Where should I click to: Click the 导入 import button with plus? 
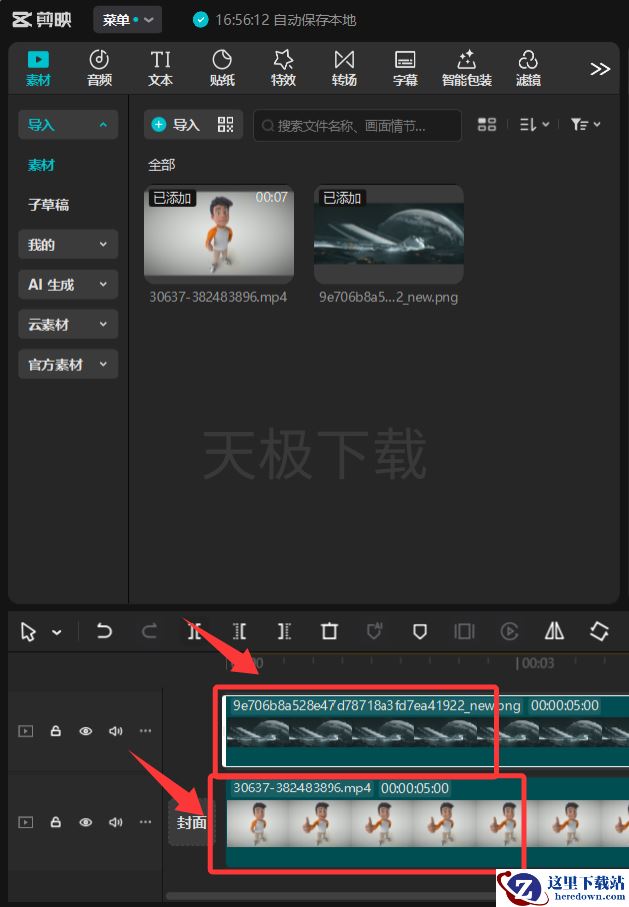(x=175, y=124)
